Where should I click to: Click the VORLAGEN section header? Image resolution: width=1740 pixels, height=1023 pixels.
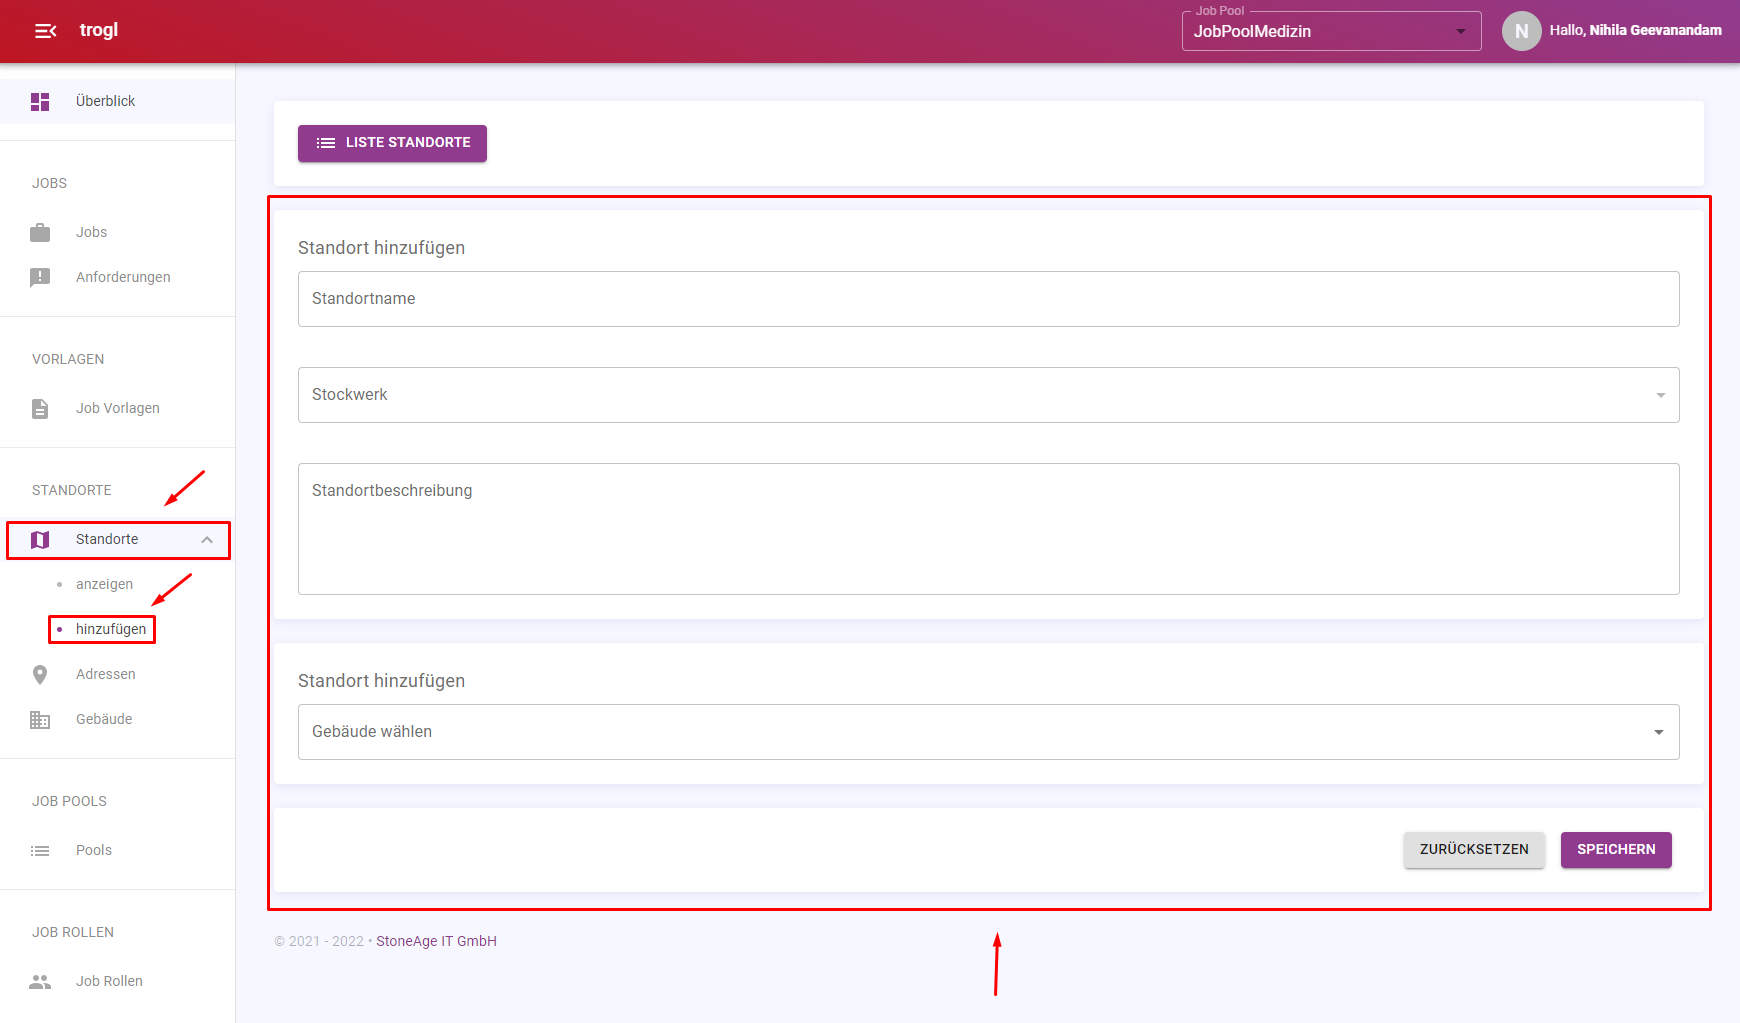click(x=68, y=359)
